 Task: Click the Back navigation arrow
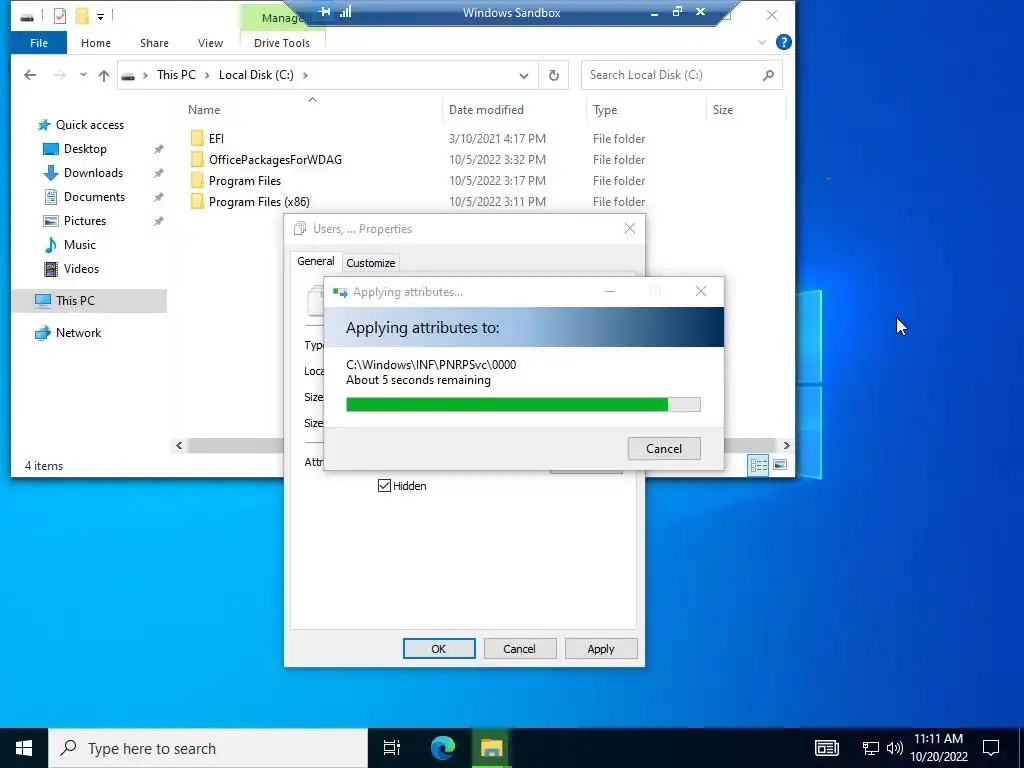point(30,75)
